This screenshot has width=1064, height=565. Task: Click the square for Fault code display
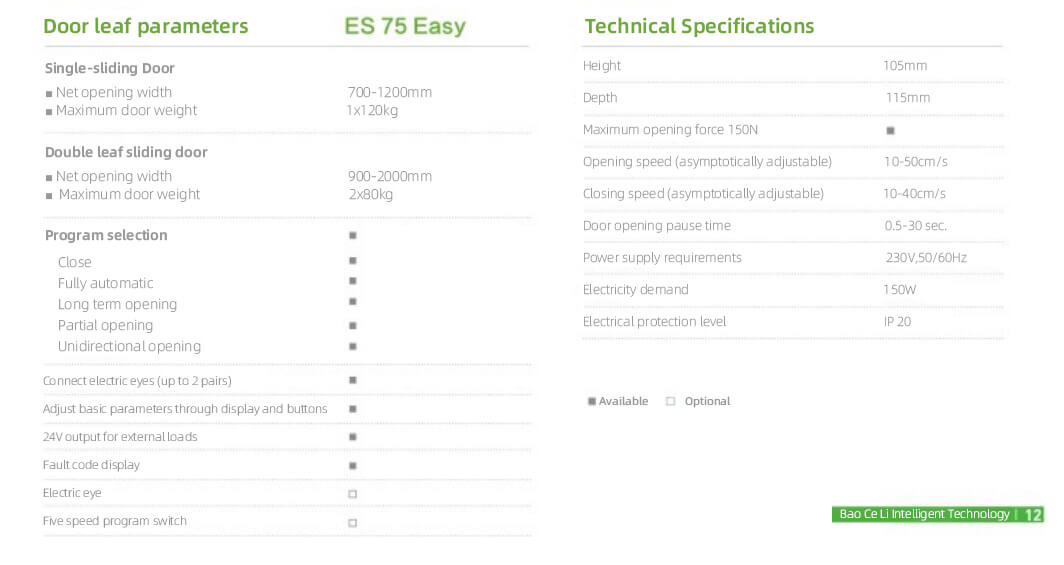coord(352,465)
